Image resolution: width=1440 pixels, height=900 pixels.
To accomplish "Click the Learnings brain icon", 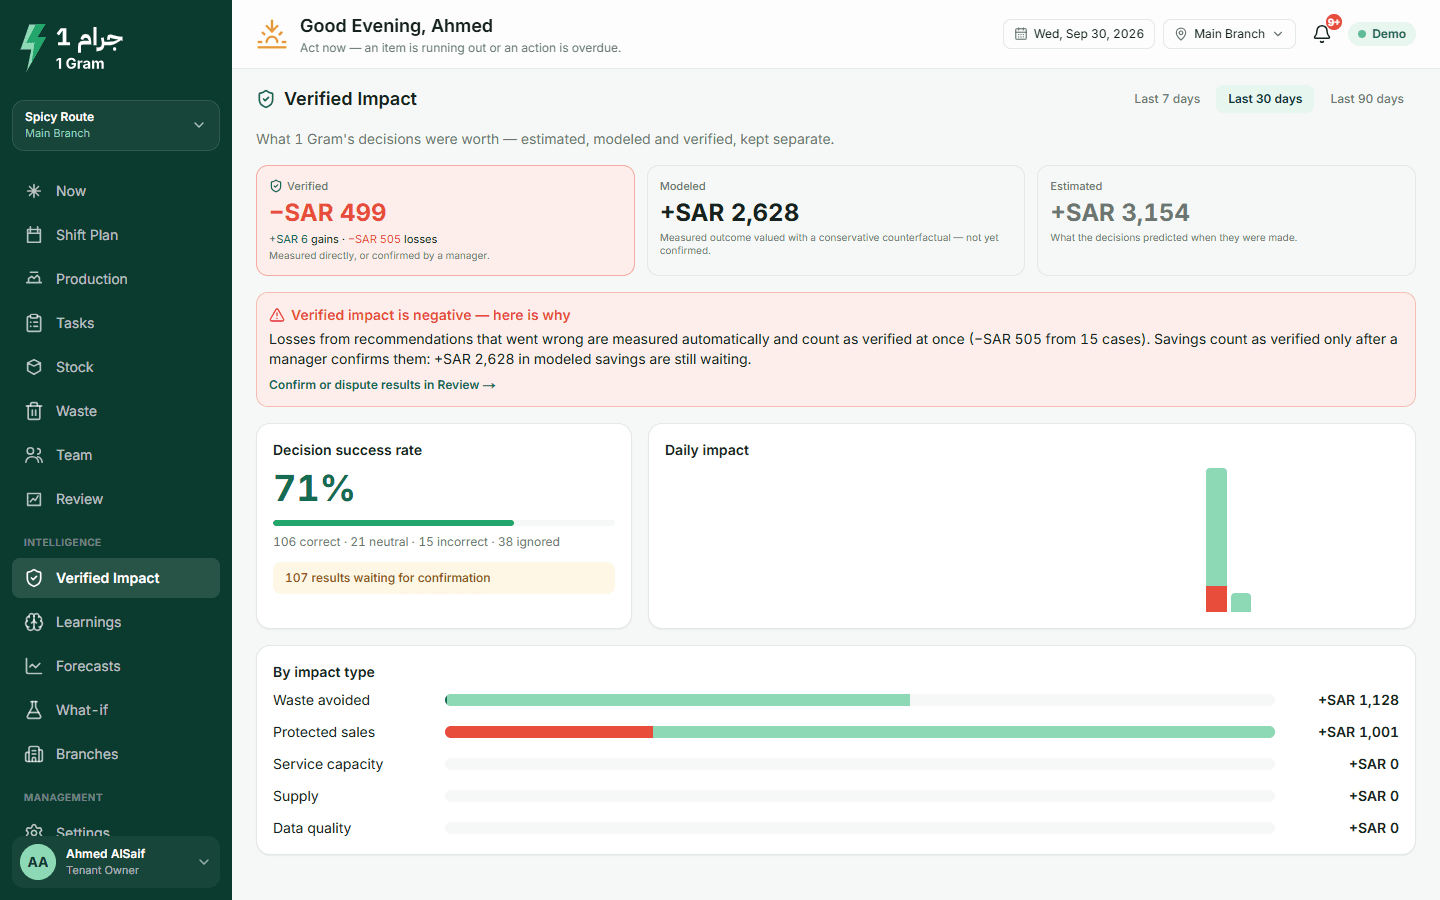I will coord(34,622).
